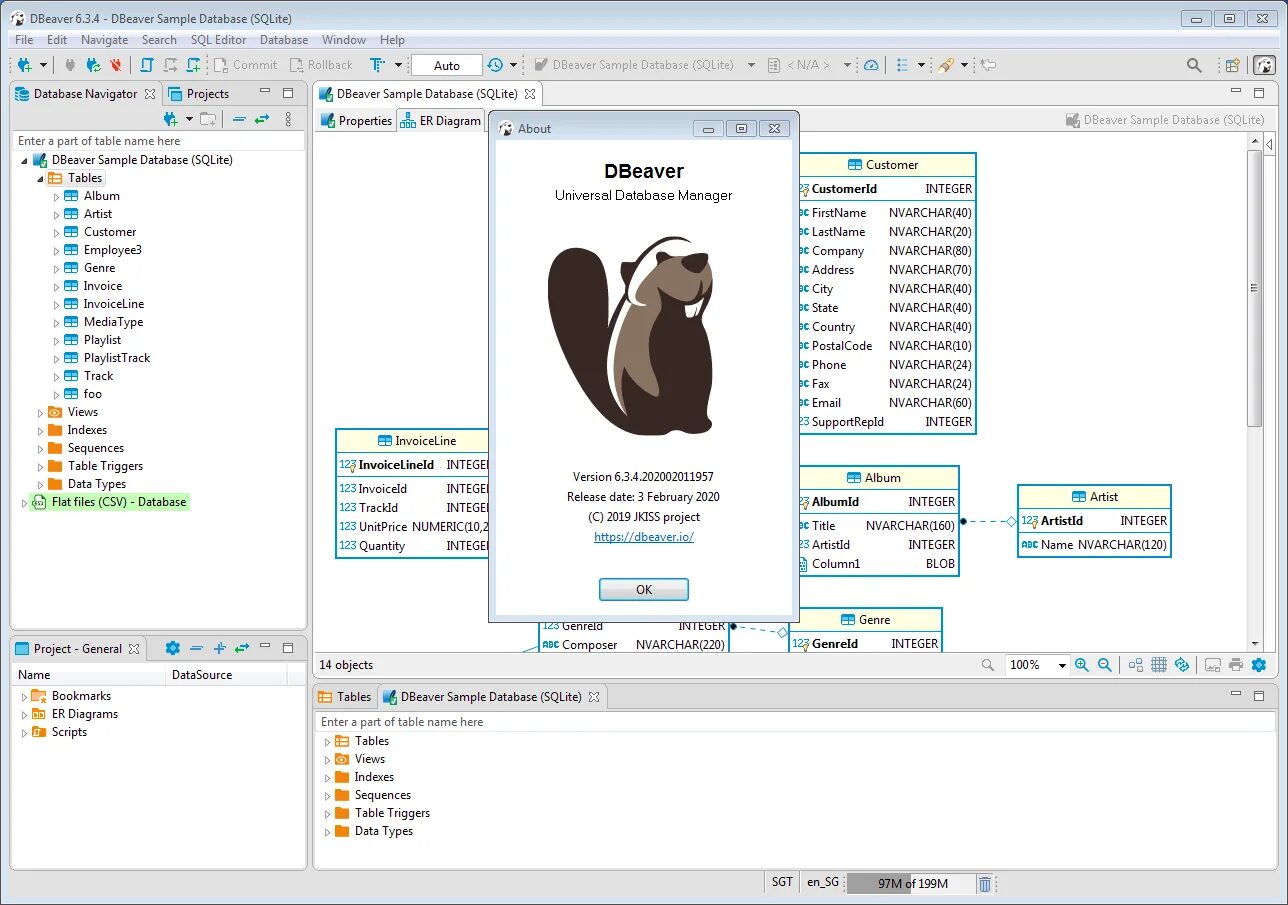The image size is (1288, 905).
Task: Select the PlaylistTrack table in navigator tree
Action: coord(117,358)
